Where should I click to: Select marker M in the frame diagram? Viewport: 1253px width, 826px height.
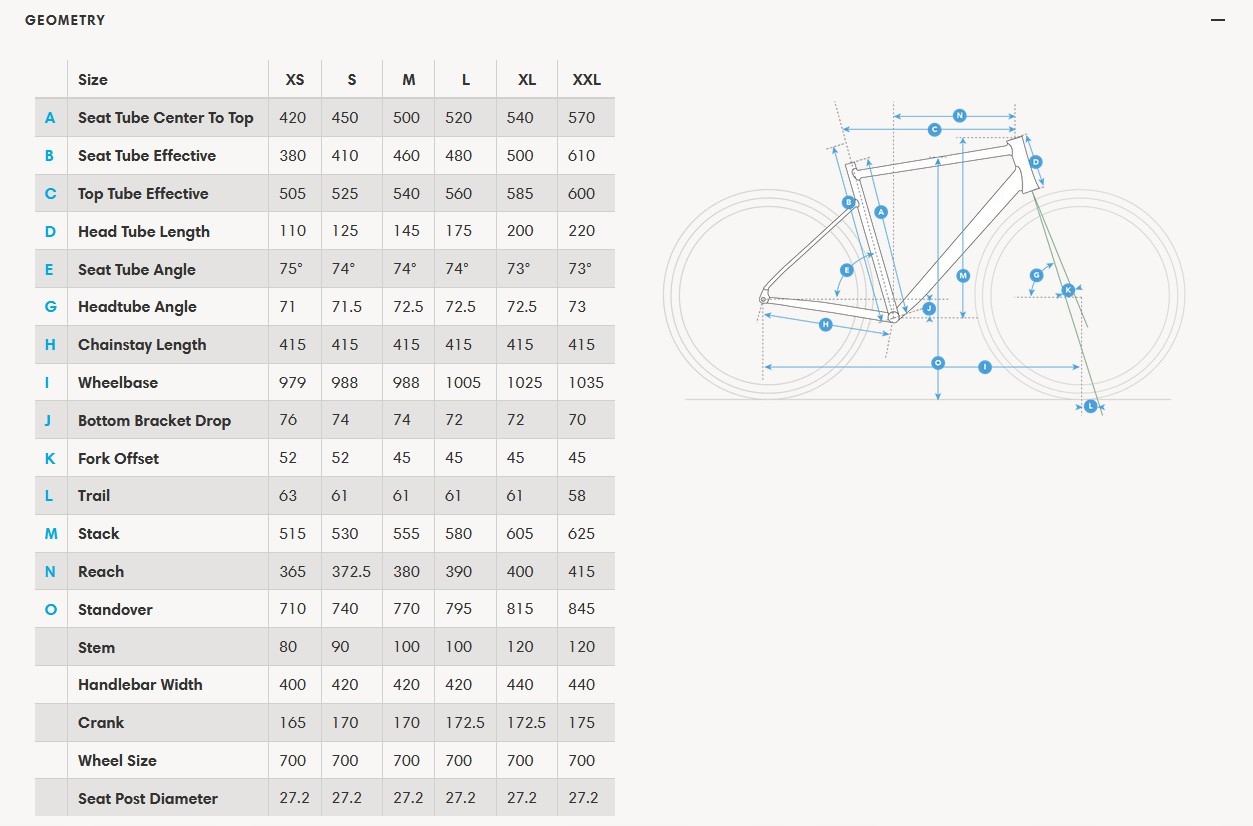963,275
